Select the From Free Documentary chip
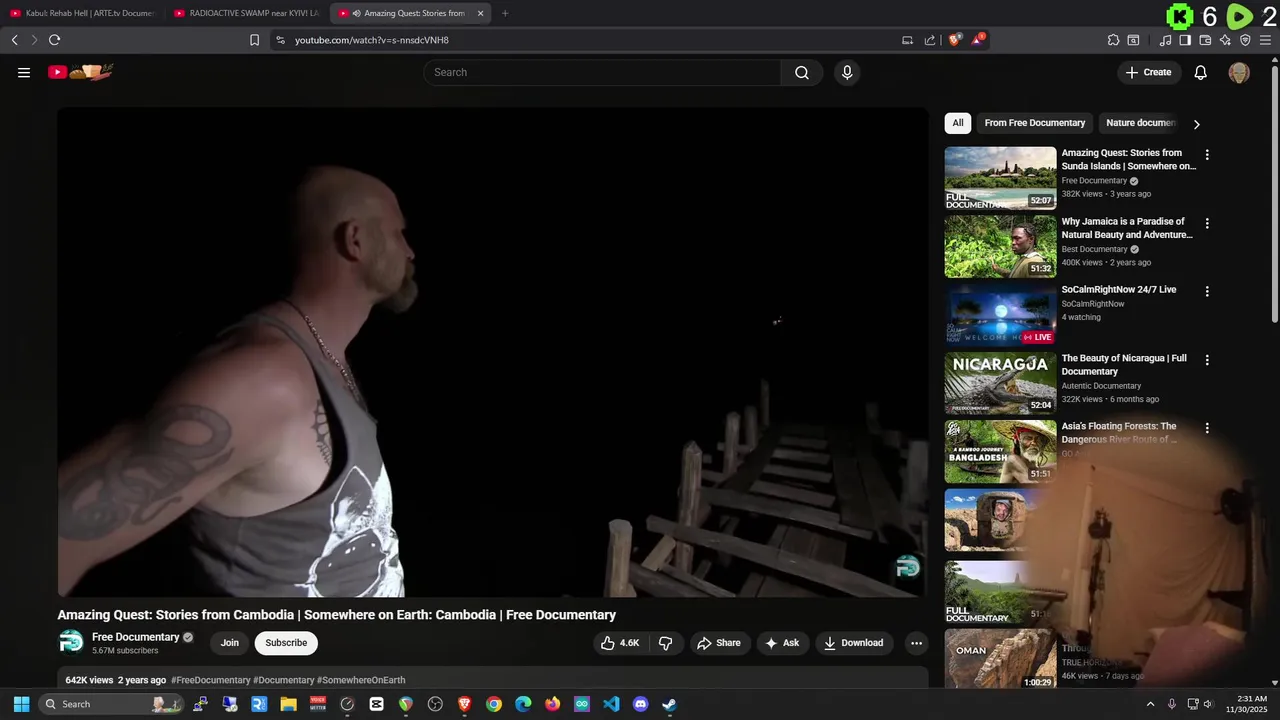Image resolution: width=1280 pixels, height=720 pixels. tap(1034, 123)
